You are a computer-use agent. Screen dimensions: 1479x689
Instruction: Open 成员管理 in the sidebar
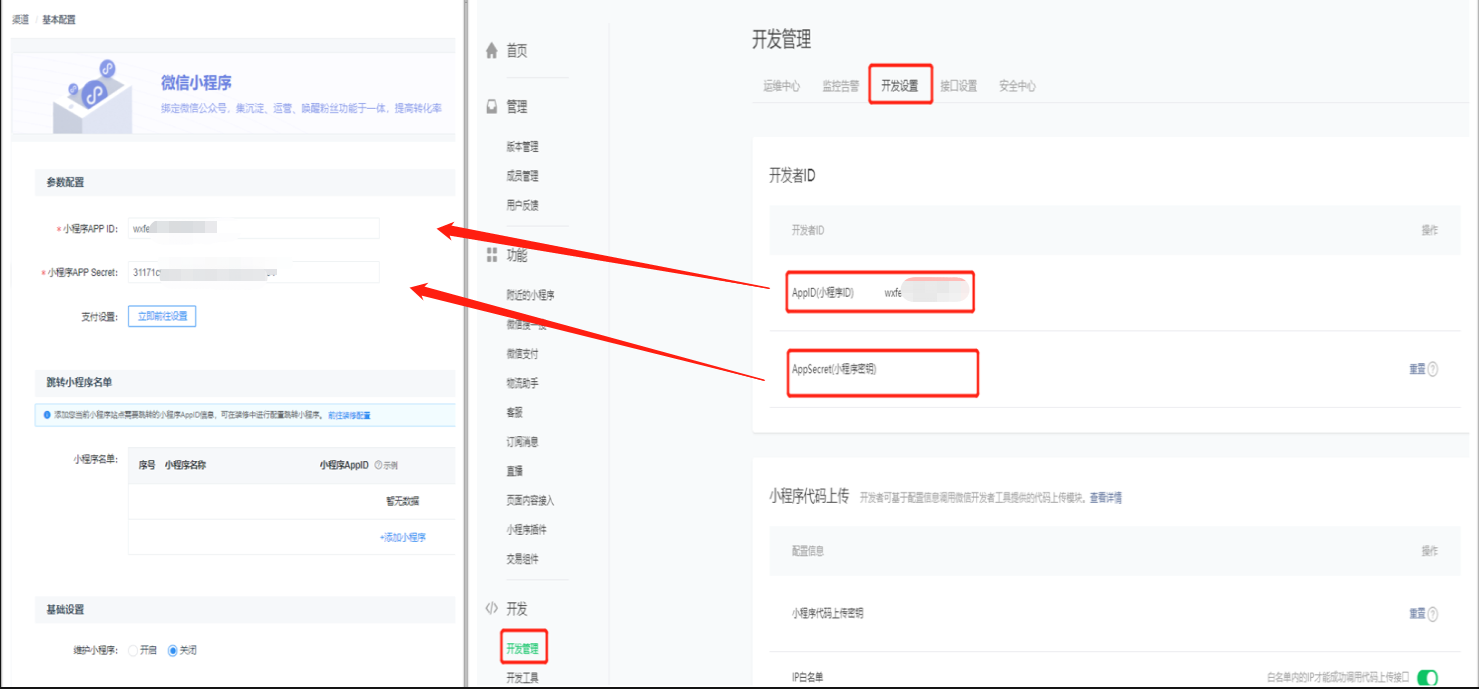(522, 176)
